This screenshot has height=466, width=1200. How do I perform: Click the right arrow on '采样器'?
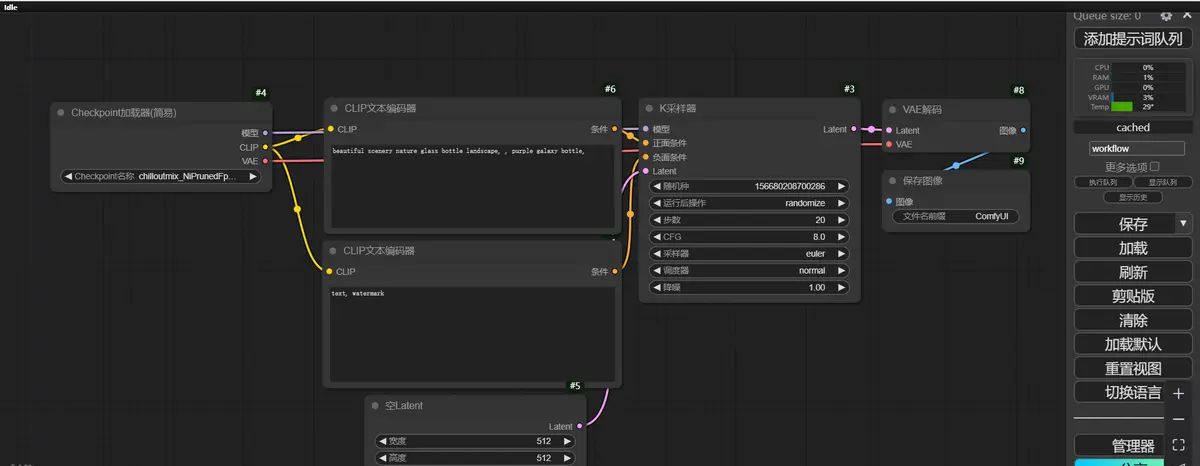841,254
